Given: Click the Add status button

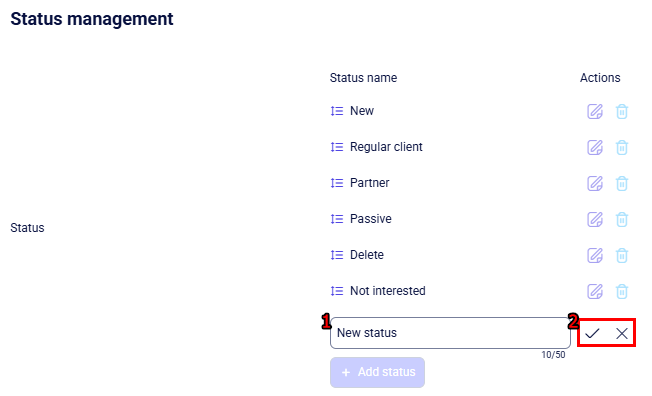Looking at the screenshot, I should point(378,372).
